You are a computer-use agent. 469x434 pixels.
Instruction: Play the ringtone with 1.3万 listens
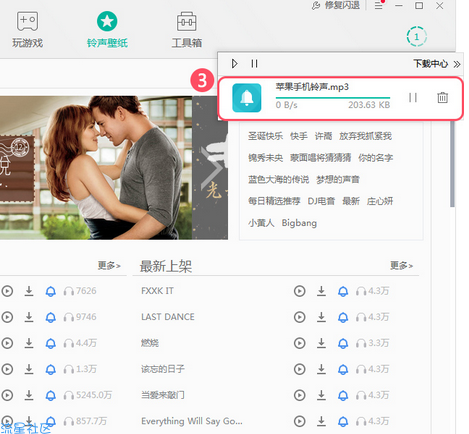[x=7, y=369]
